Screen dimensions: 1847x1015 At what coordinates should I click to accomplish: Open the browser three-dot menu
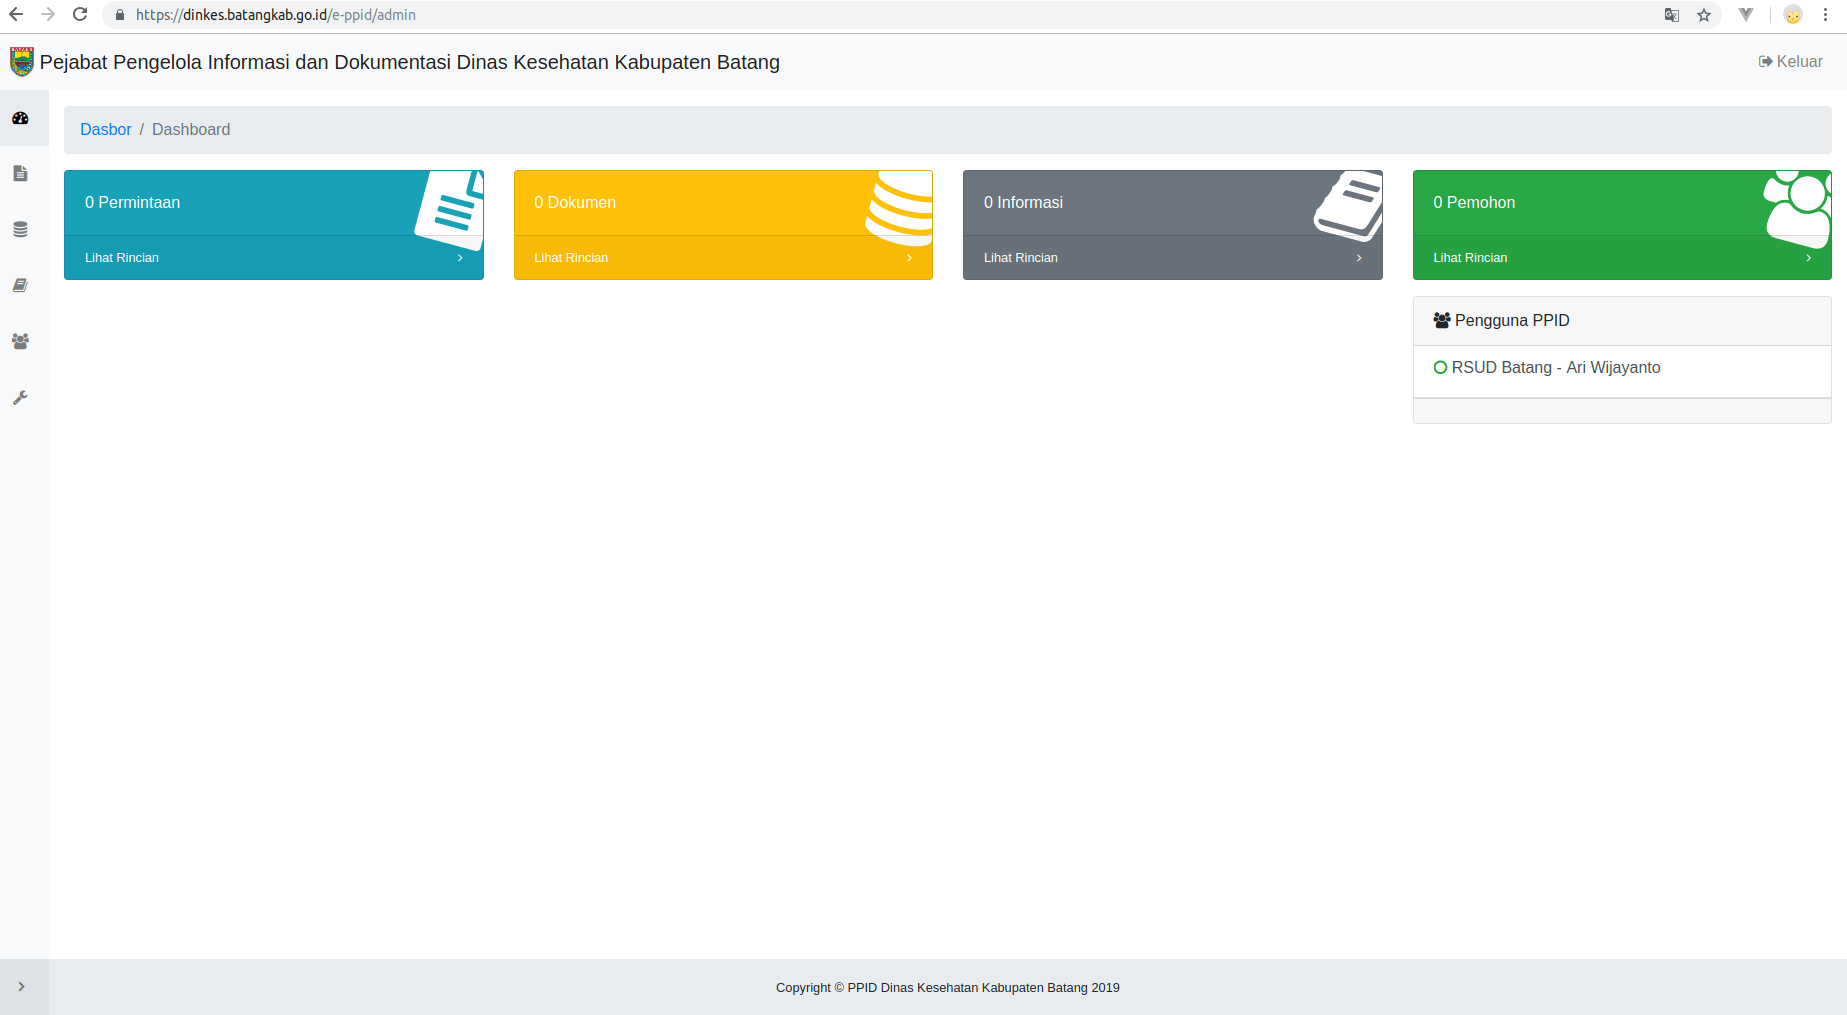1825,15
